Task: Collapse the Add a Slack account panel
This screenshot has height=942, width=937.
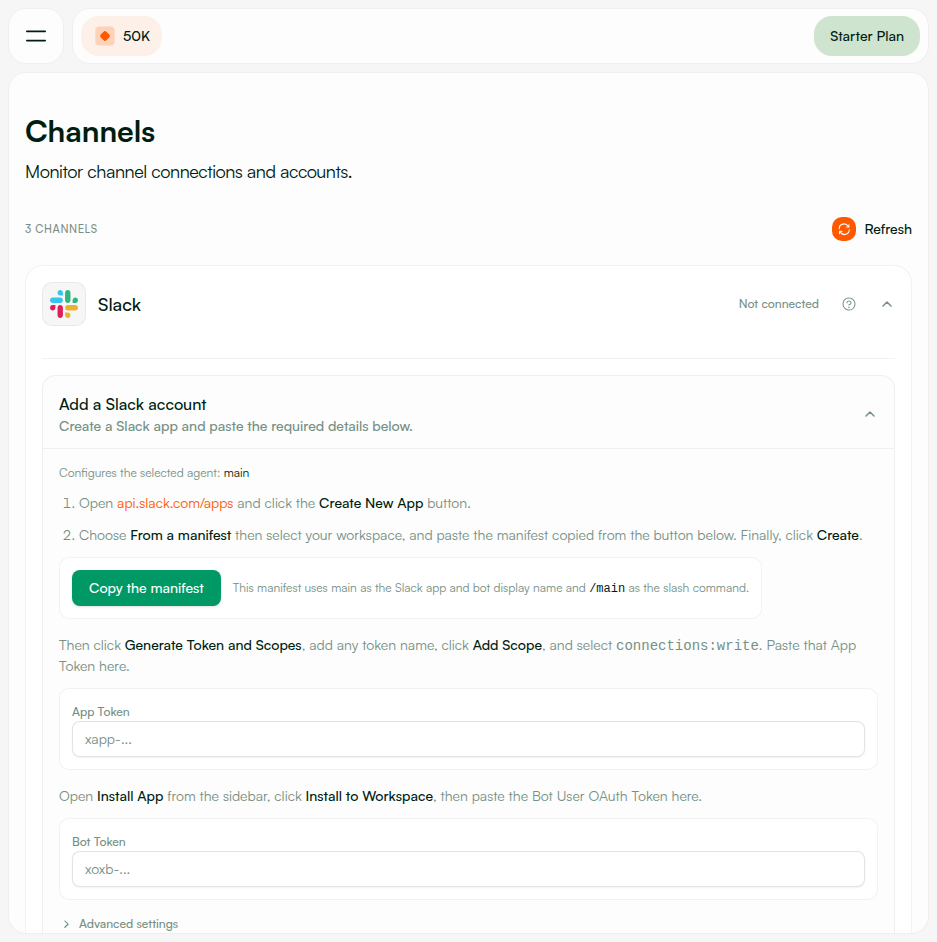Action: (x=870, y=412)
